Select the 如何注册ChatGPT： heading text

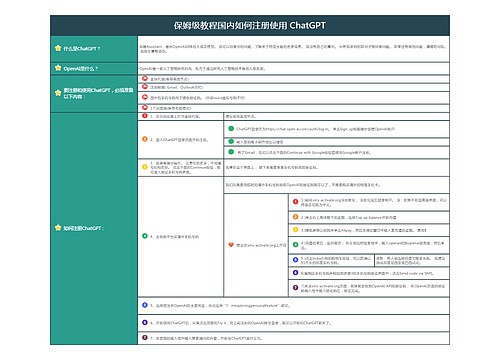click(84, 228)
